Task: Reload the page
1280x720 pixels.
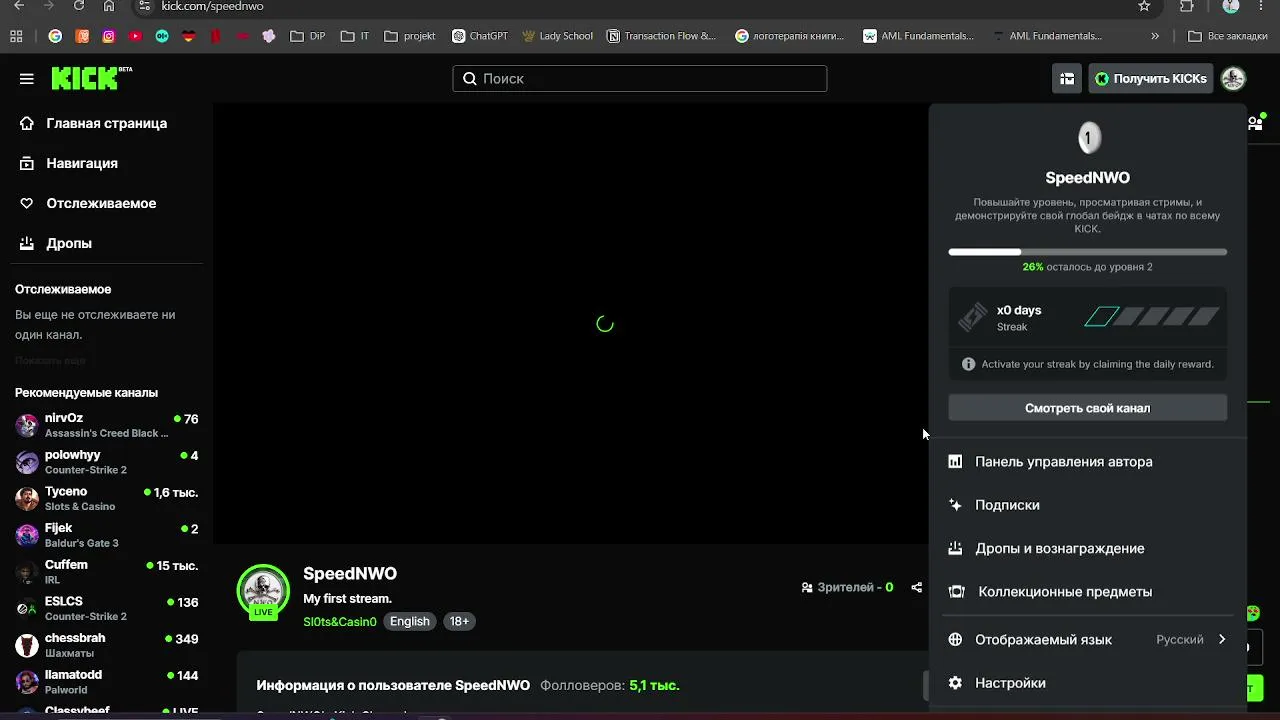Action: (79, 6)
